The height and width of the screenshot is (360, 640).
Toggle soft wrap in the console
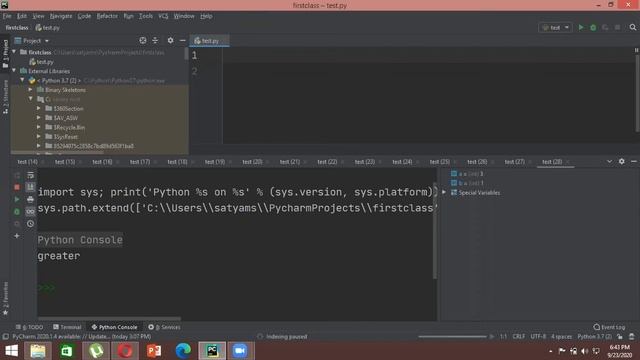(31, 175)
